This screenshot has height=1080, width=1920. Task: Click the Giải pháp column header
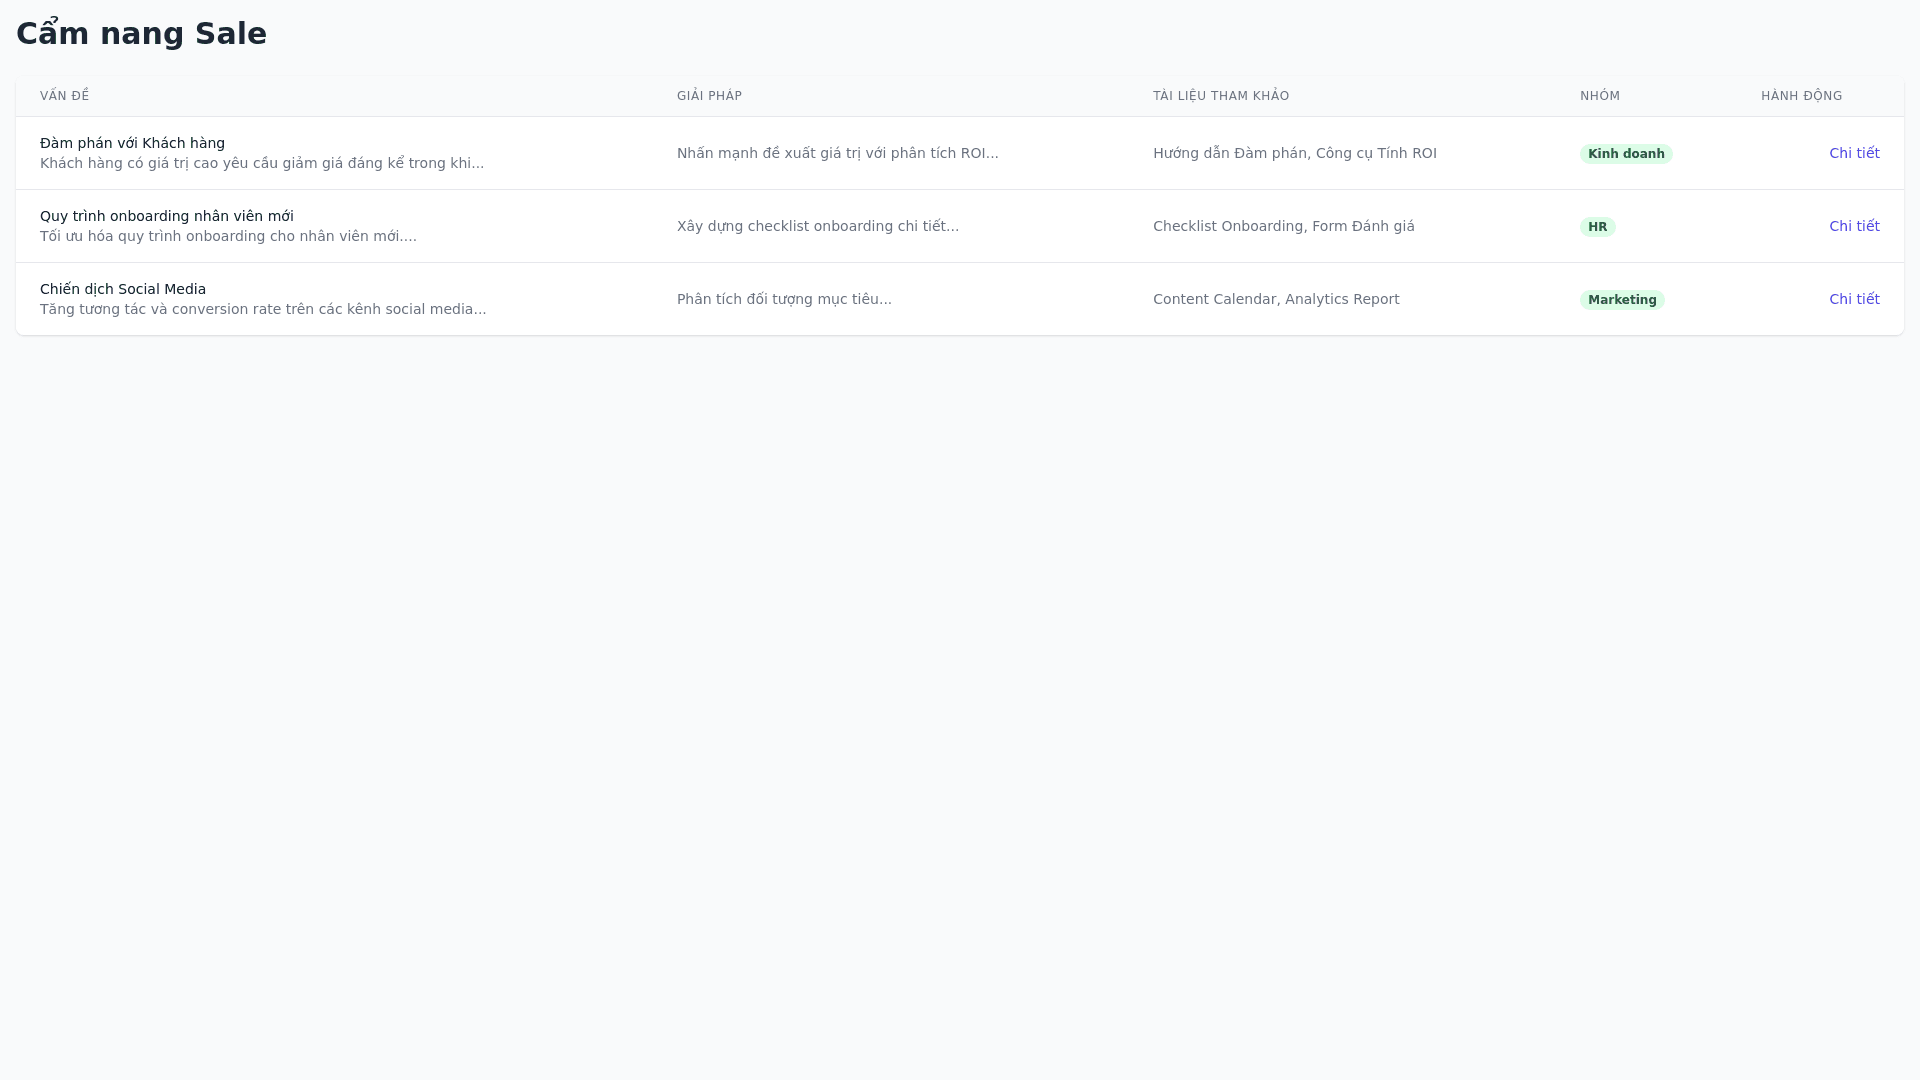709,96
